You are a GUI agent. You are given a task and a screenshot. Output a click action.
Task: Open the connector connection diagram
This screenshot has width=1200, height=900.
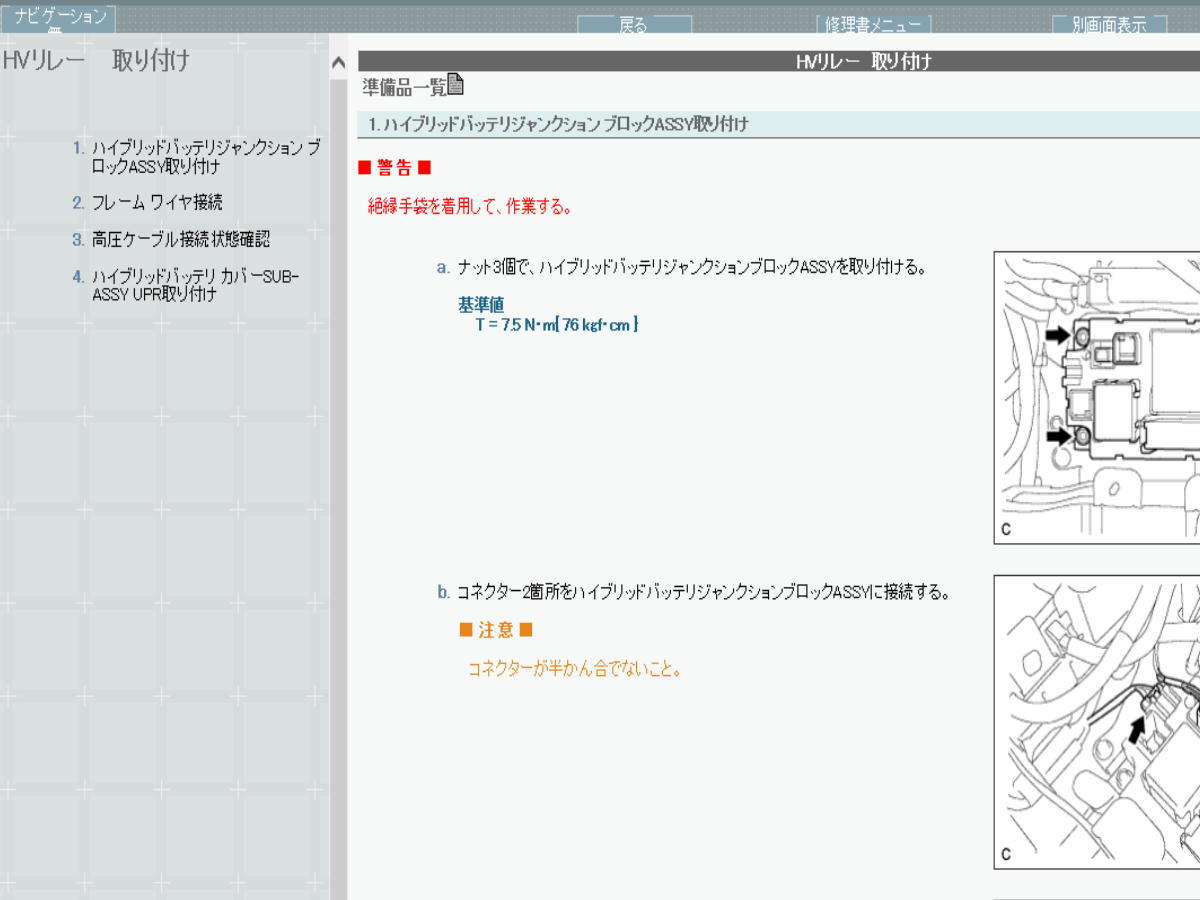[1096, 721]
